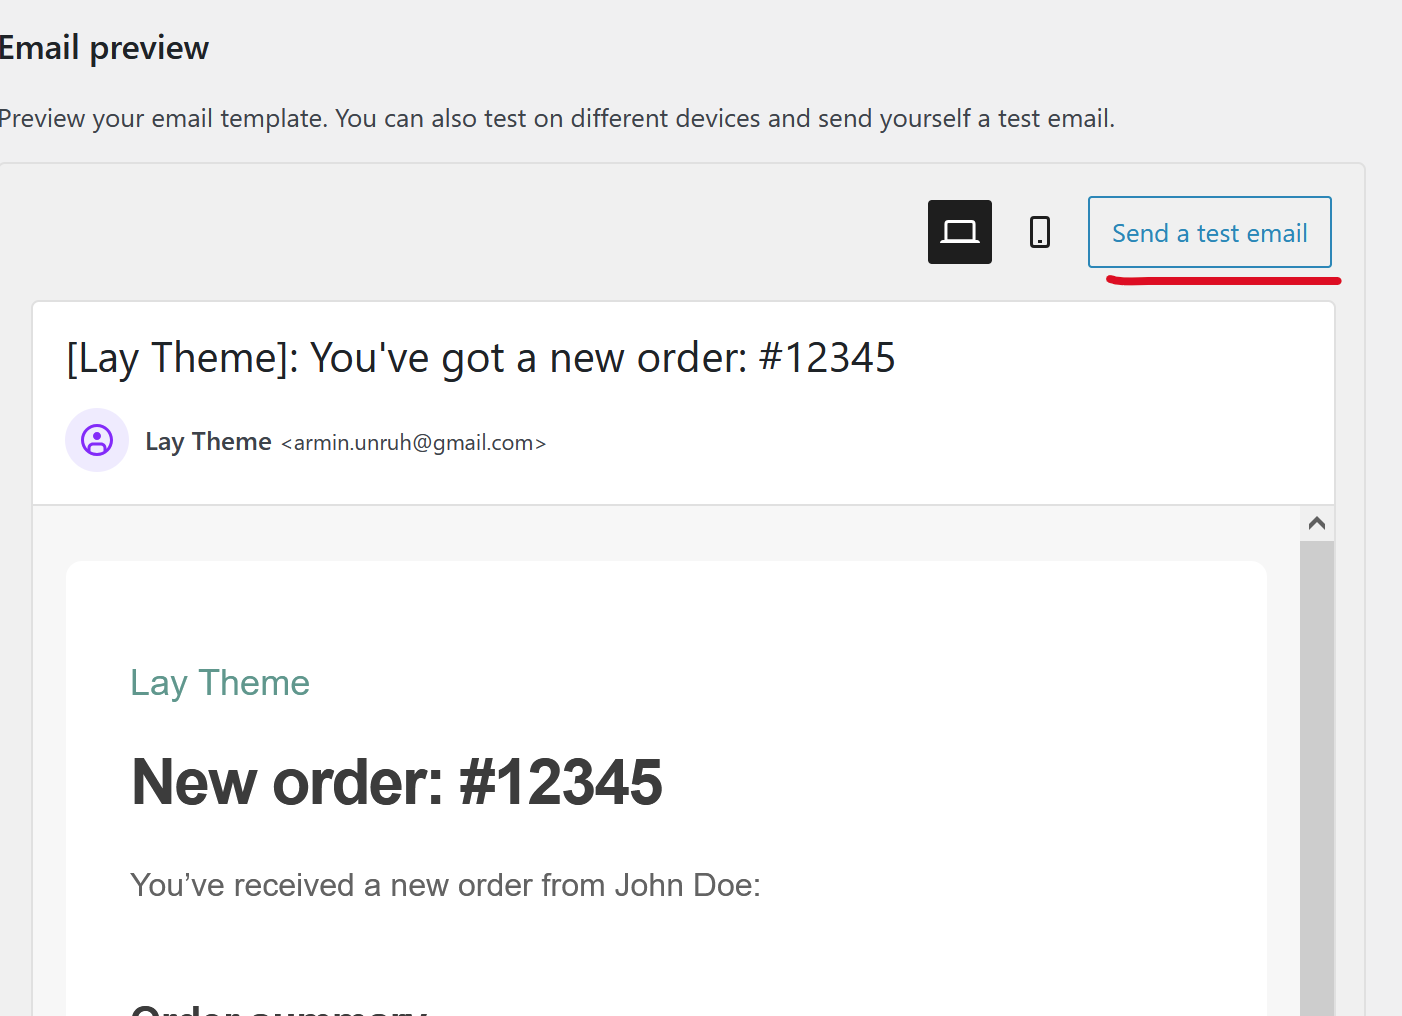Screen dimensions: 1402x1016
Task: Click the Email preview section title
Action: click(x=104, y=48)
